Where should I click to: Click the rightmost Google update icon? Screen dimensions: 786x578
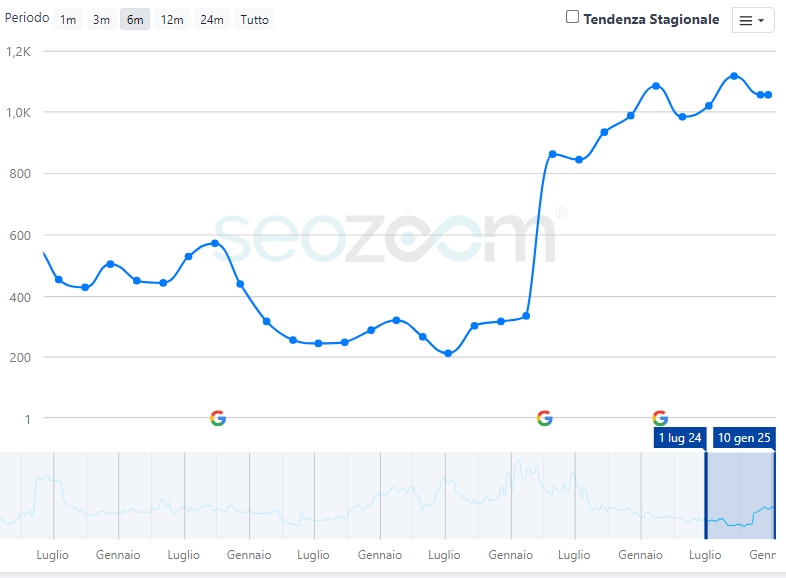tap(659, 418)
